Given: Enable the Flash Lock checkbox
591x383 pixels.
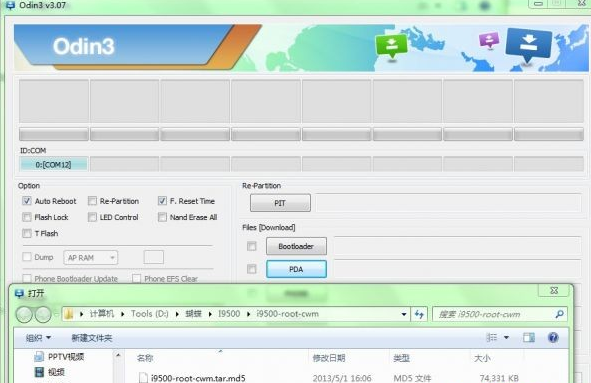Looking at the screenshot, I should click(27, 217).
